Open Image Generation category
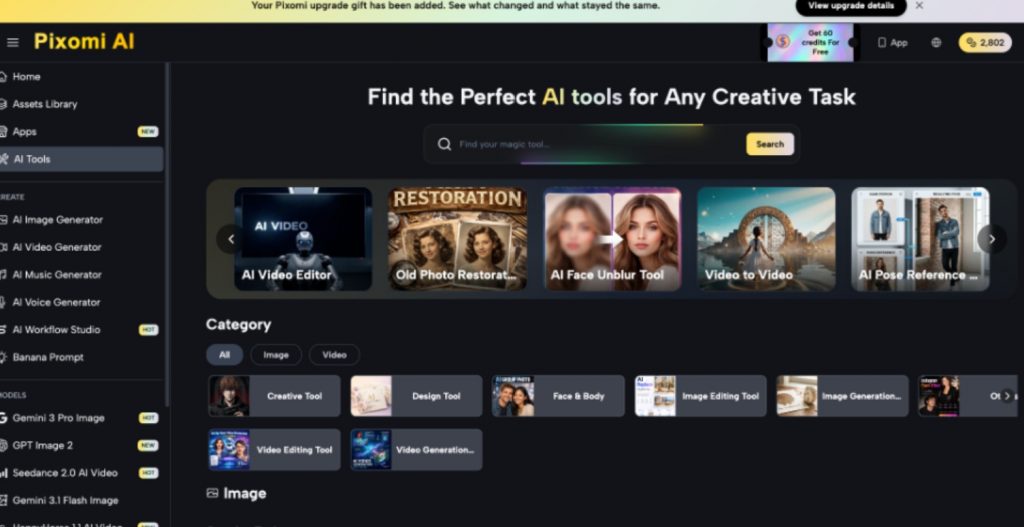Viewport: 1024px width, 527px height. point(842,396)
